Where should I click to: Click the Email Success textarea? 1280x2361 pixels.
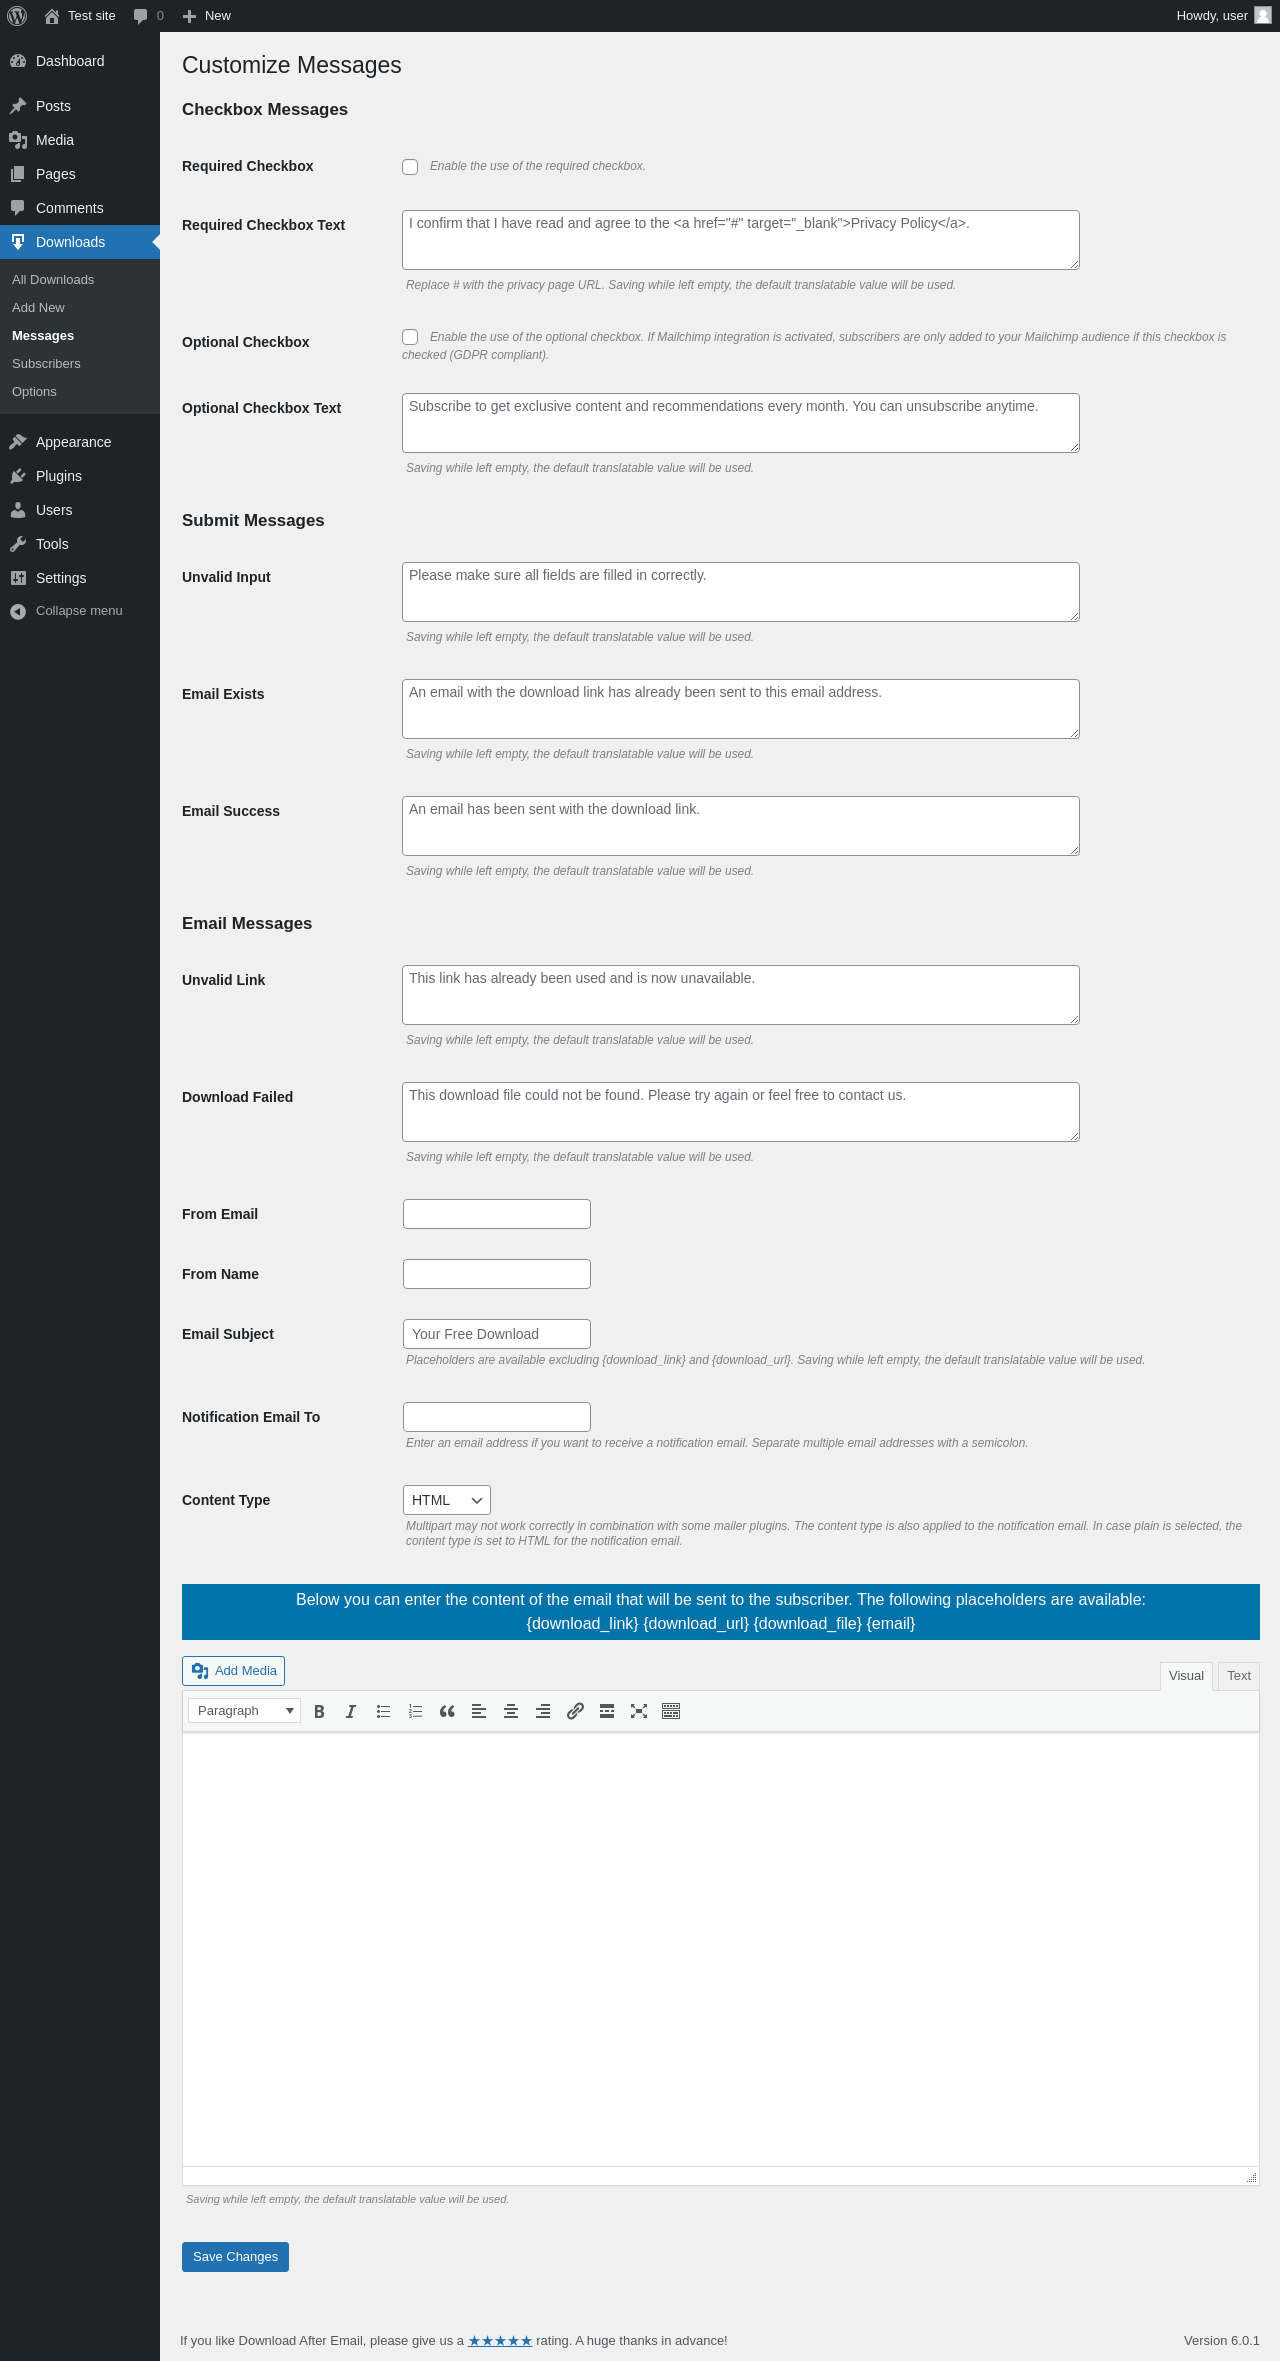[741, 826]
